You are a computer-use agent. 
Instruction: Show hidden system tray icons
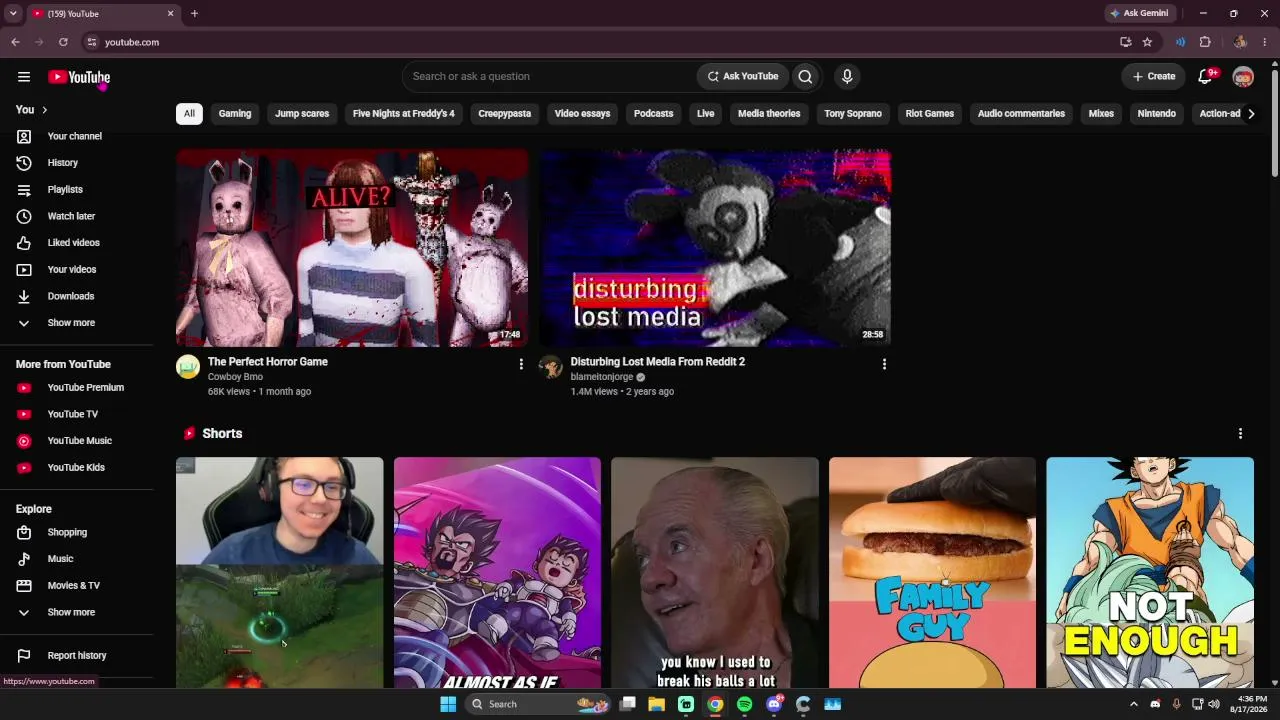coord(1134,704)
